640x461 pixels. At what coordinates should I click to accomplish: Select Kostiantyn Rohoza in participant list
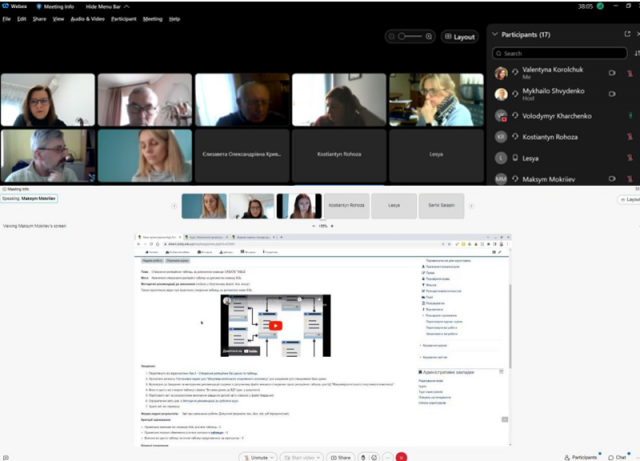click(563, 137)
